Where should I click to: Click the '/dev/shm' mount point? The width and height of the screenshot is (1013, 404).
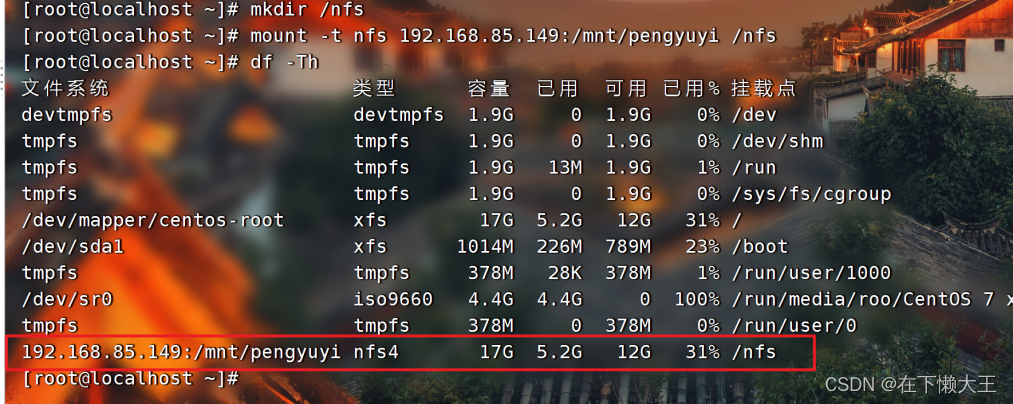(x=778, y=142)
